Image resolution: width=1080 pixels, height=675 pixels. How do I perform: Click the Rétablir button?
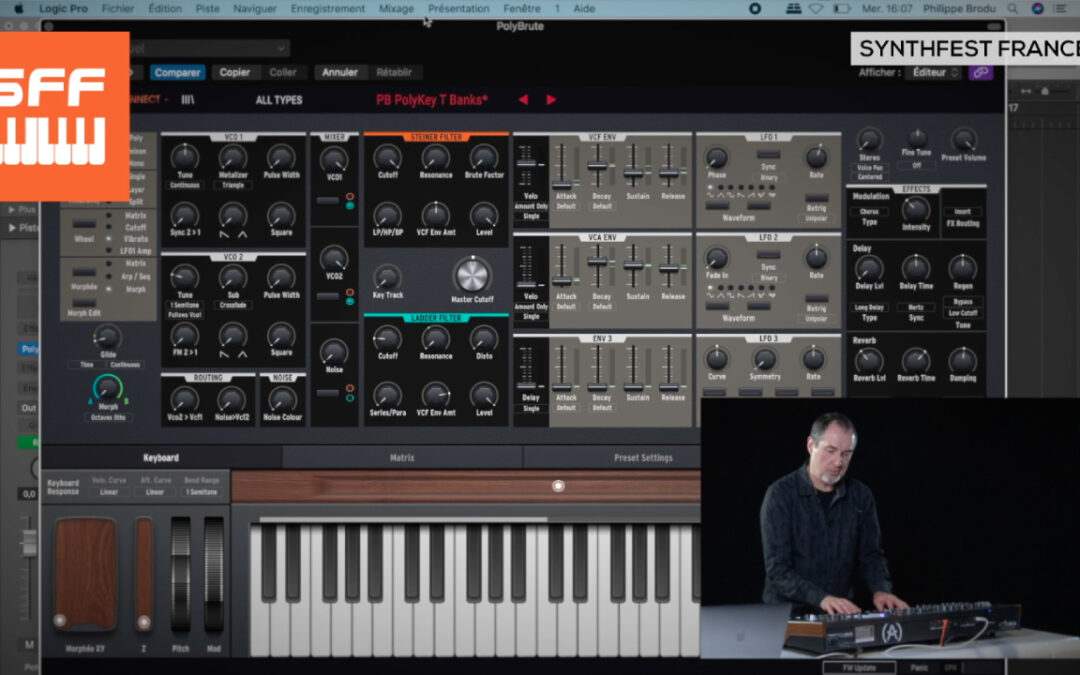click(394, 72)
